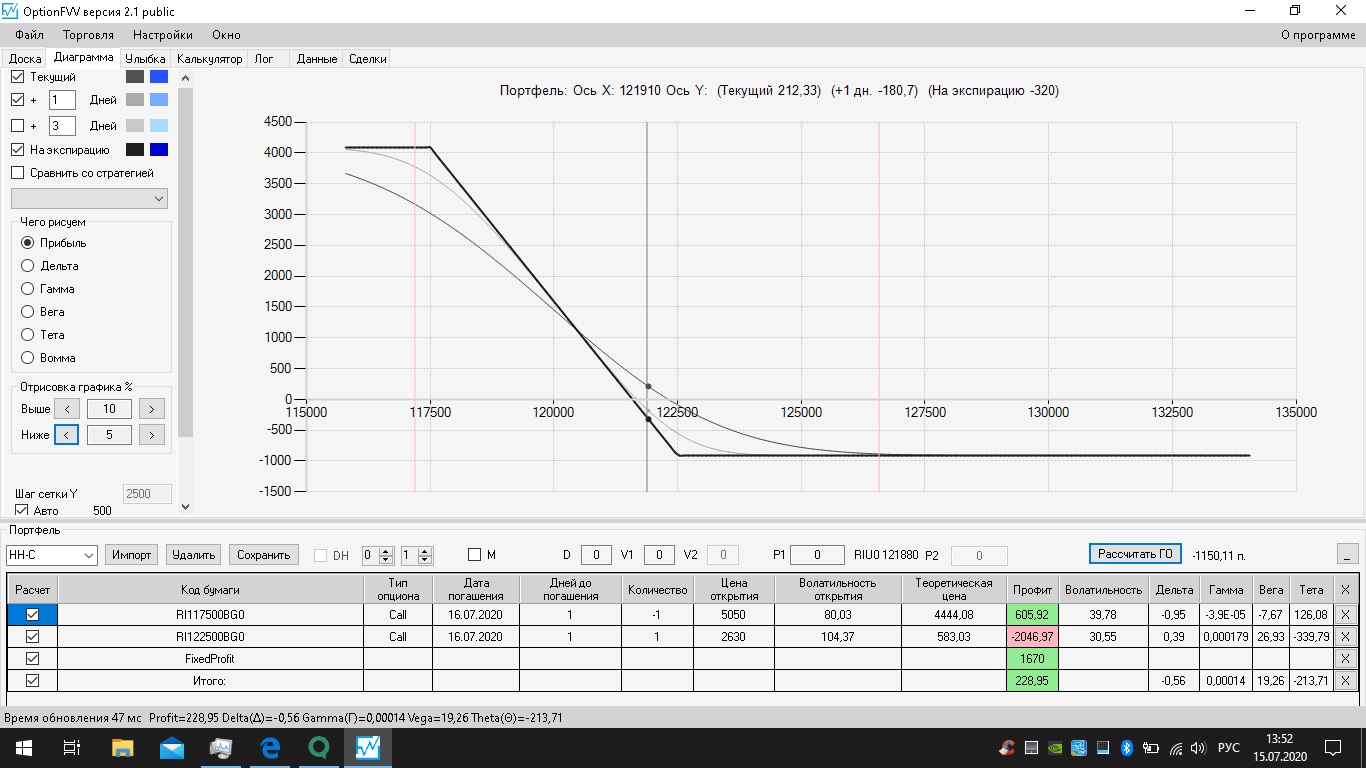Click the right arrow next to Ниже value
Viewport: 1366px width, 768px height.
point(151,434)
